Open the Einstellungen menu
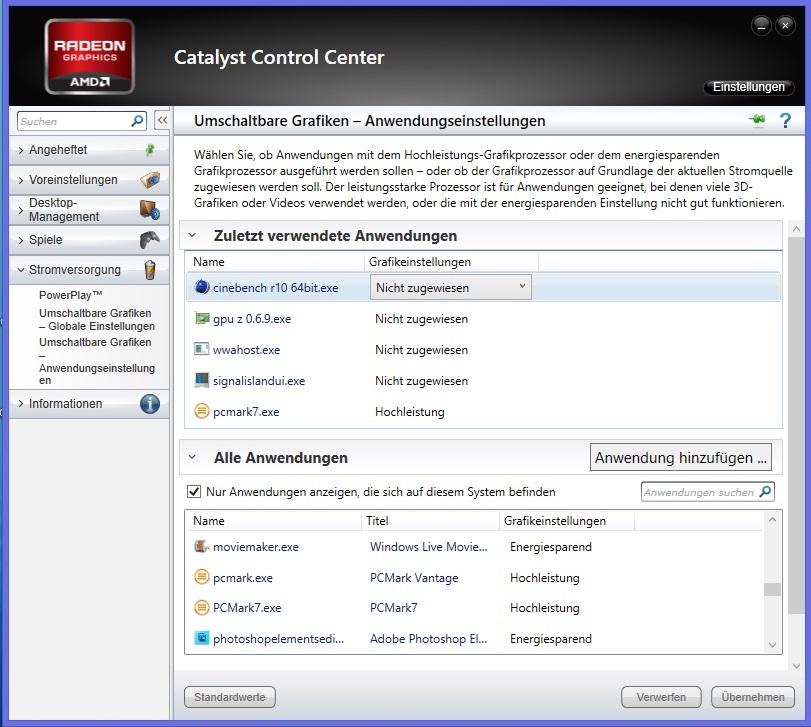The image size is (811, 727). 748,87
